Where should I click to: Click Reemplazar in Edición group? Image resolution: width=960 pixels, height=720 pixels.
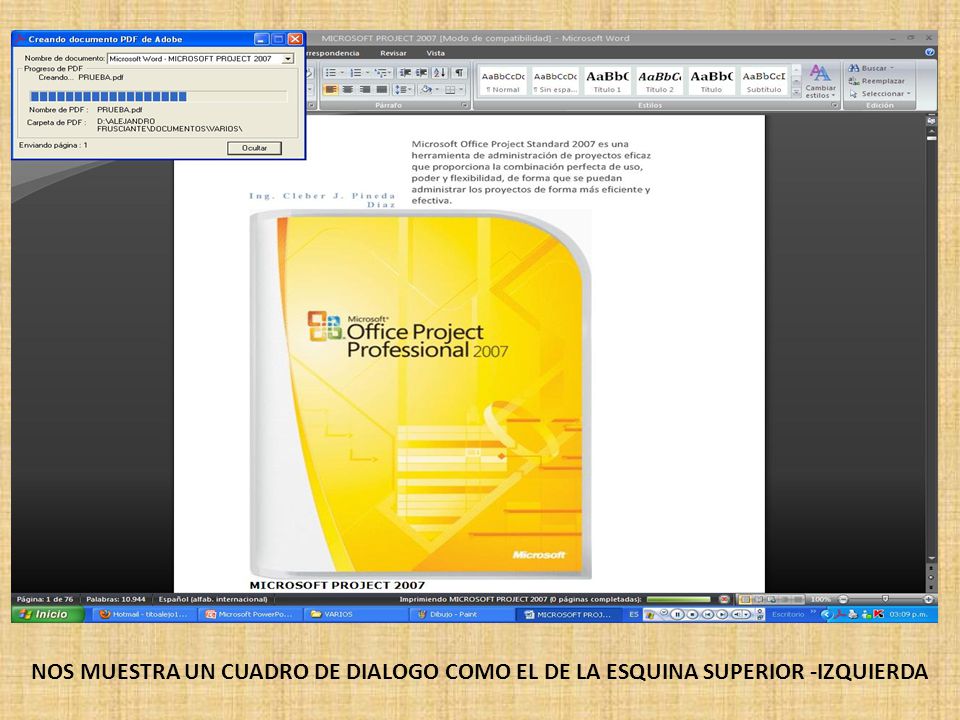[x=877, y=81]
